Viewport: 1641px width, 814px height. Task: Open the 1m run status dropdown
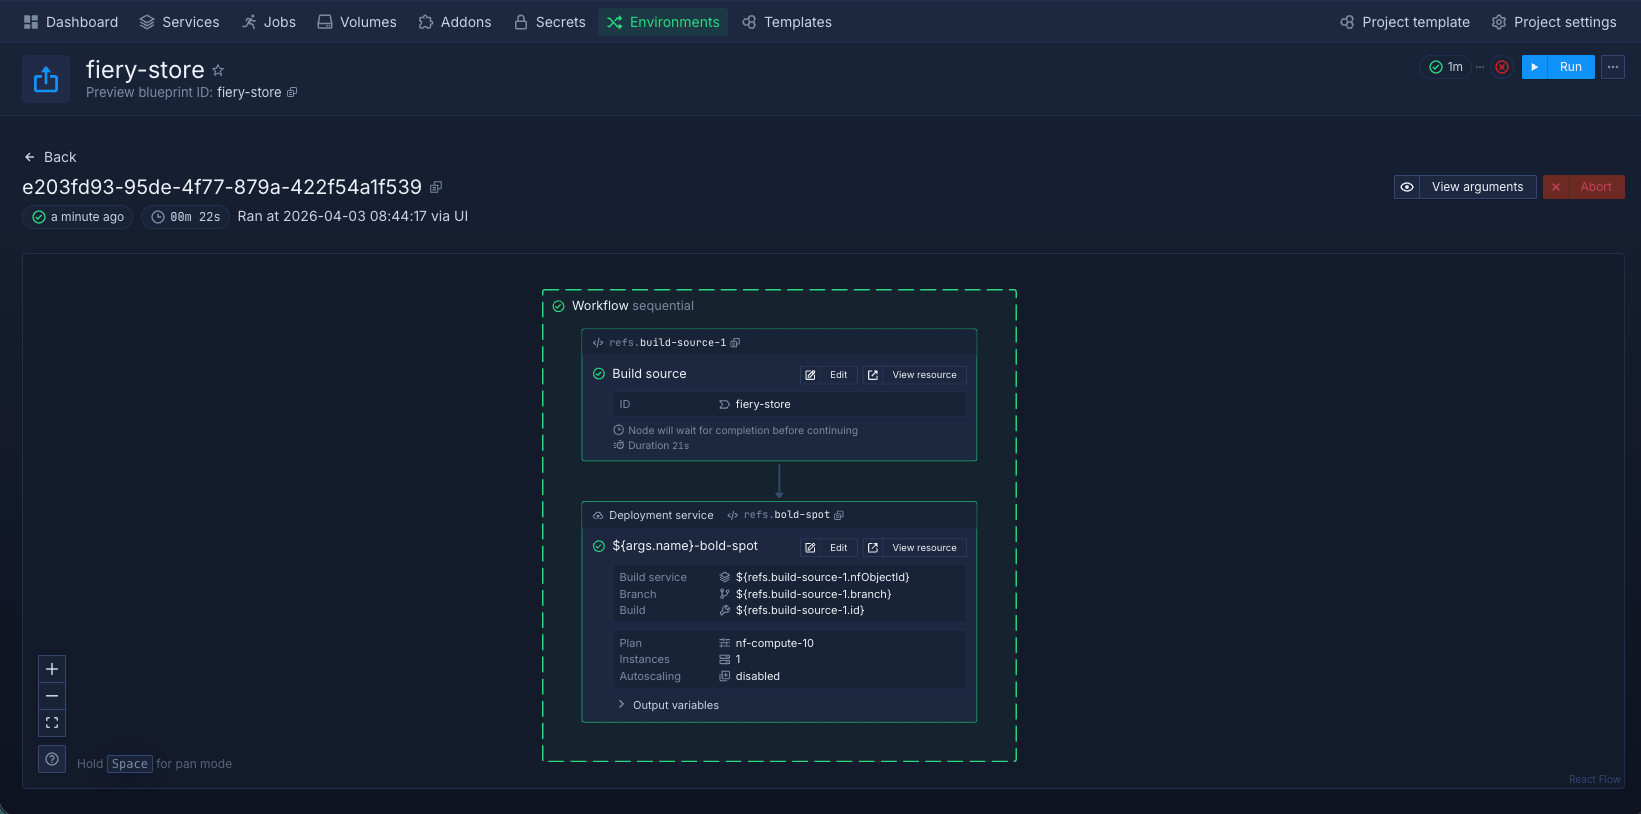click(x=1446, y=67)
